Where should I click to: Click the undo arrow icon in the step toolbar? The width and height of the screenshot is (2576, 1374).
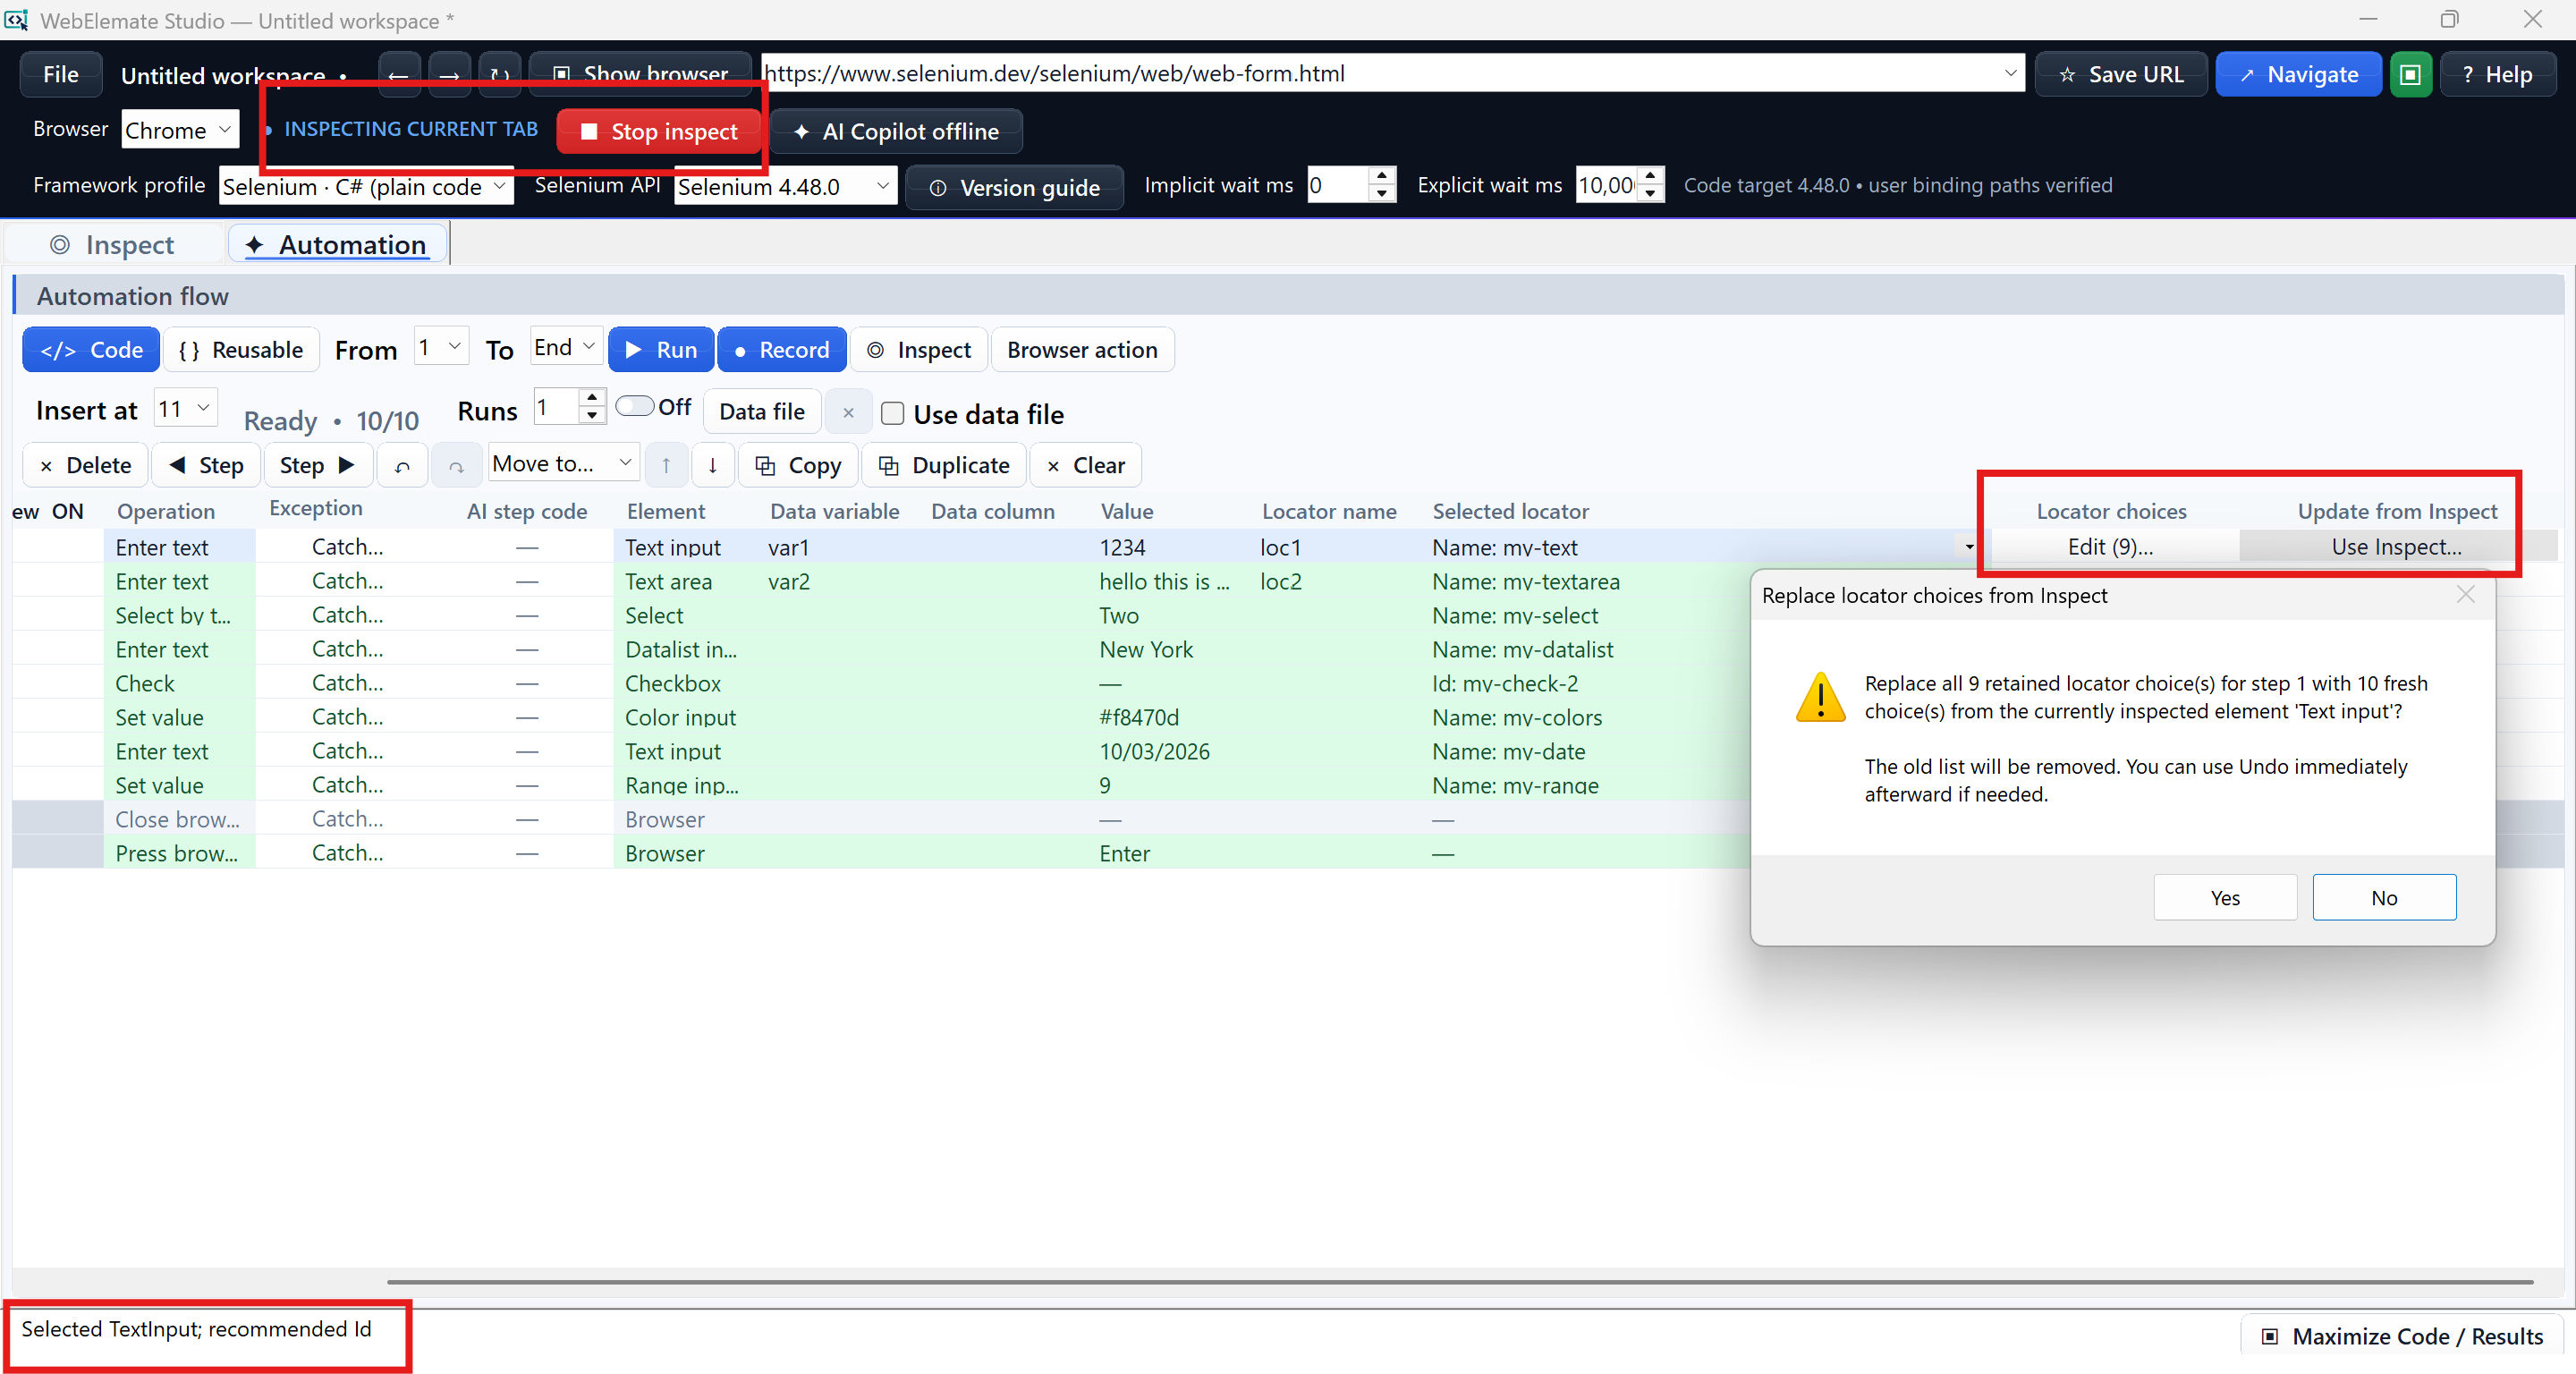click(x=402, y=465)
